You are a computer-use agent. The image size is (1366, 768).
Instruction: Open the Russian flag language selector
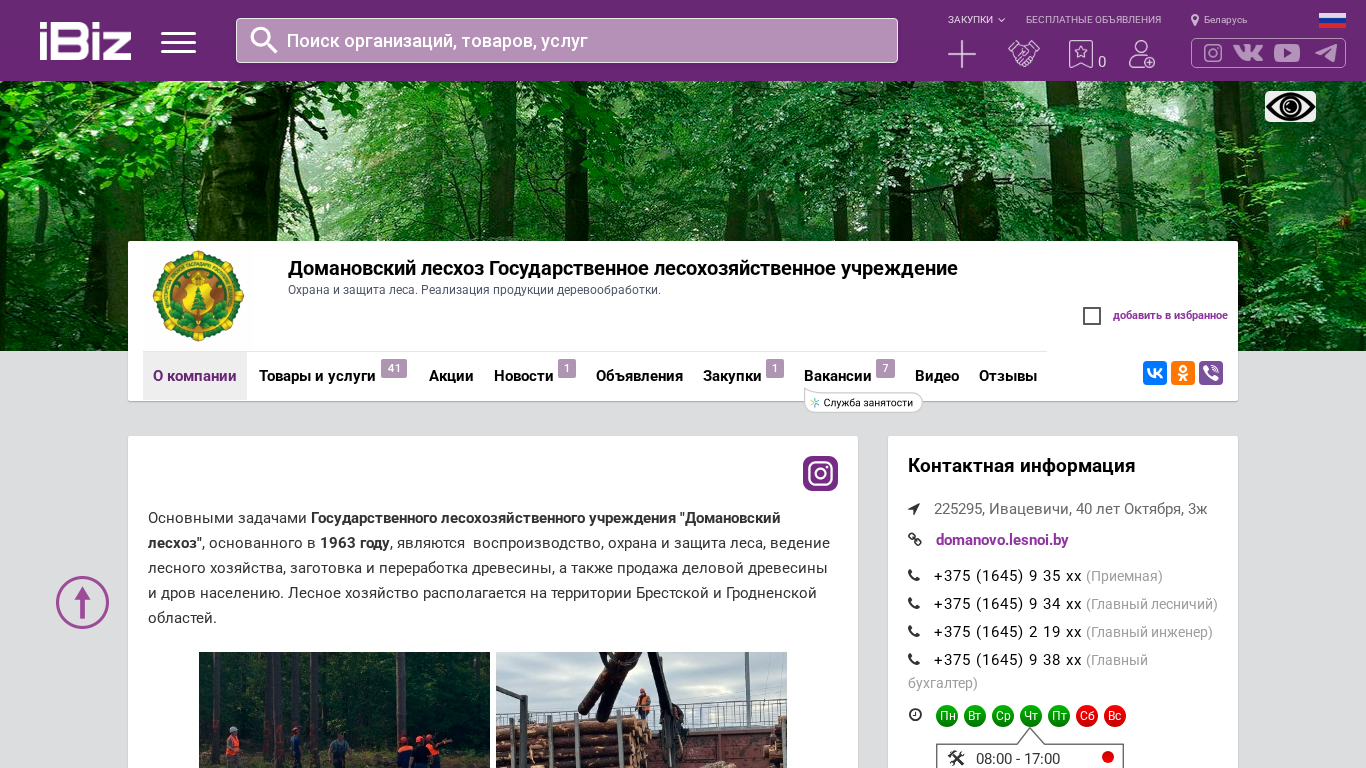[x=1332, y=20]
